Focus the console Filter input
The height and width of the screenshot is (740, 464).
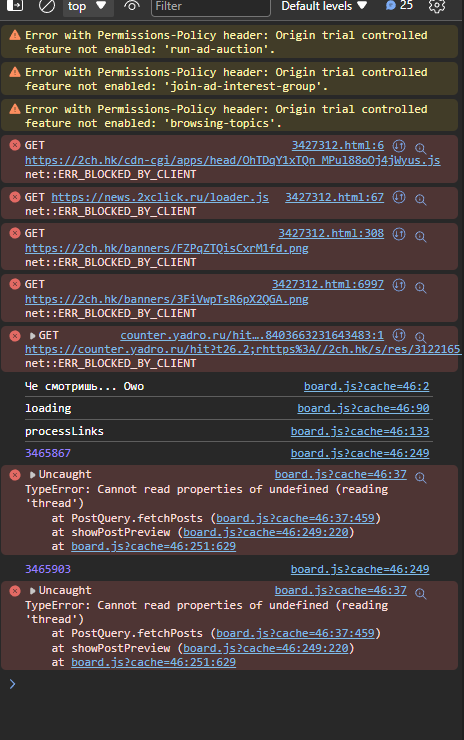click(x=211, y=7)
